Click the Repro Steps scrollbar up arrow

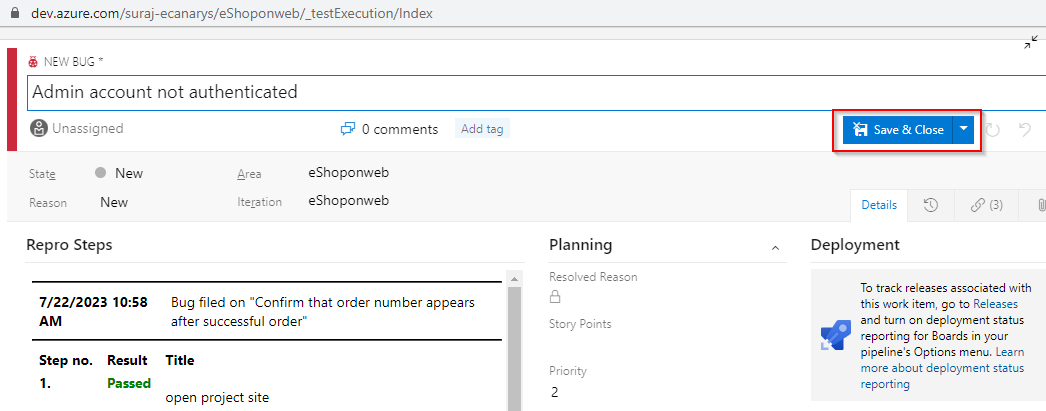(x=513, y=279)
